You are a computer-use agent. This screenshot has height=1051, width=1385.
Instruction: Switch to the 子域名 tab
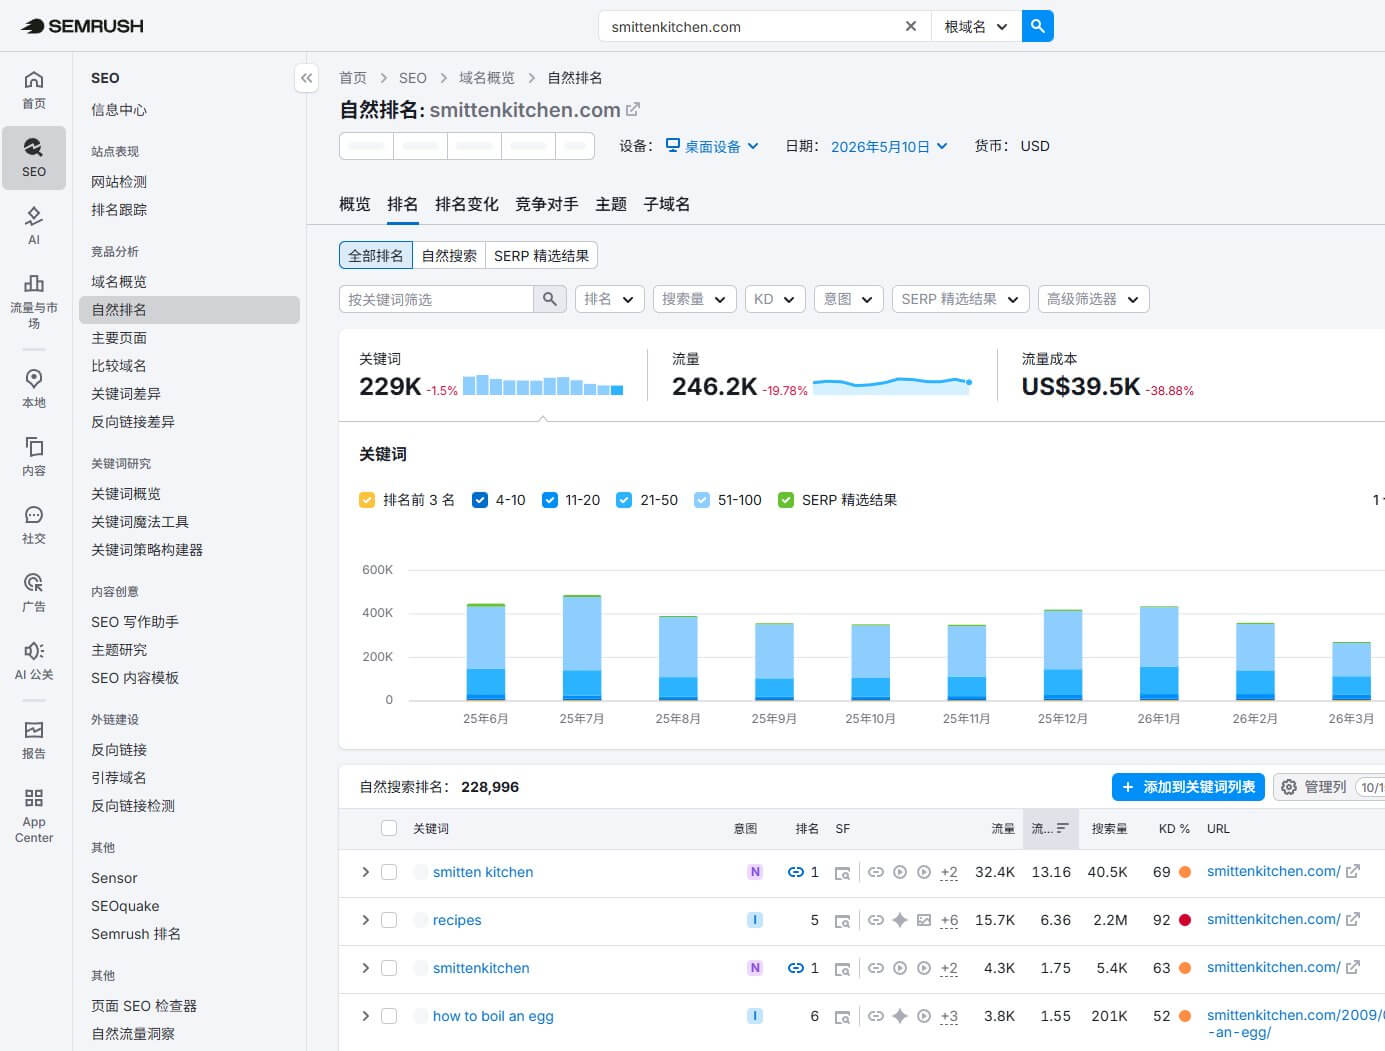667,204
